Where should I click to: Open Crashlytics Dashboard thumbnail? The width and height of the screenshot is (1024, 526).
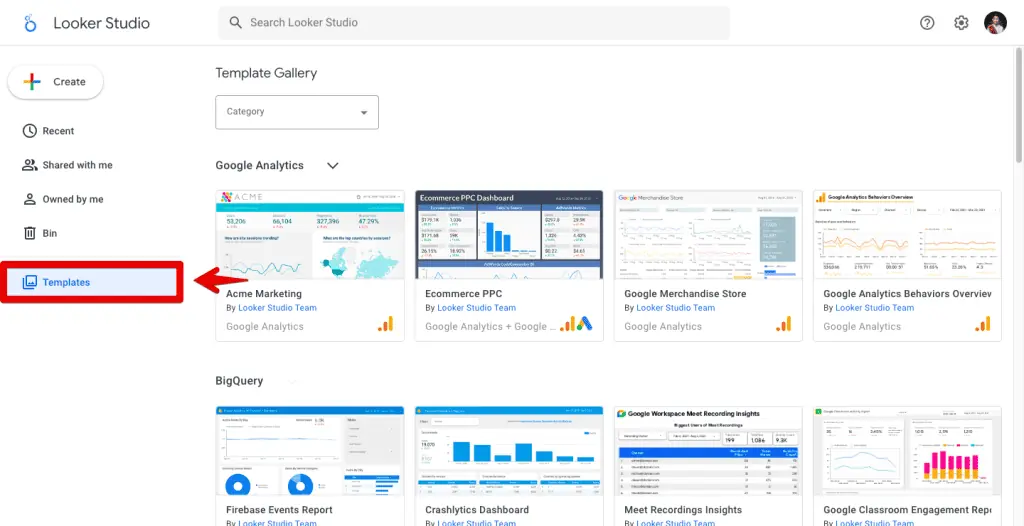(509, 451)
